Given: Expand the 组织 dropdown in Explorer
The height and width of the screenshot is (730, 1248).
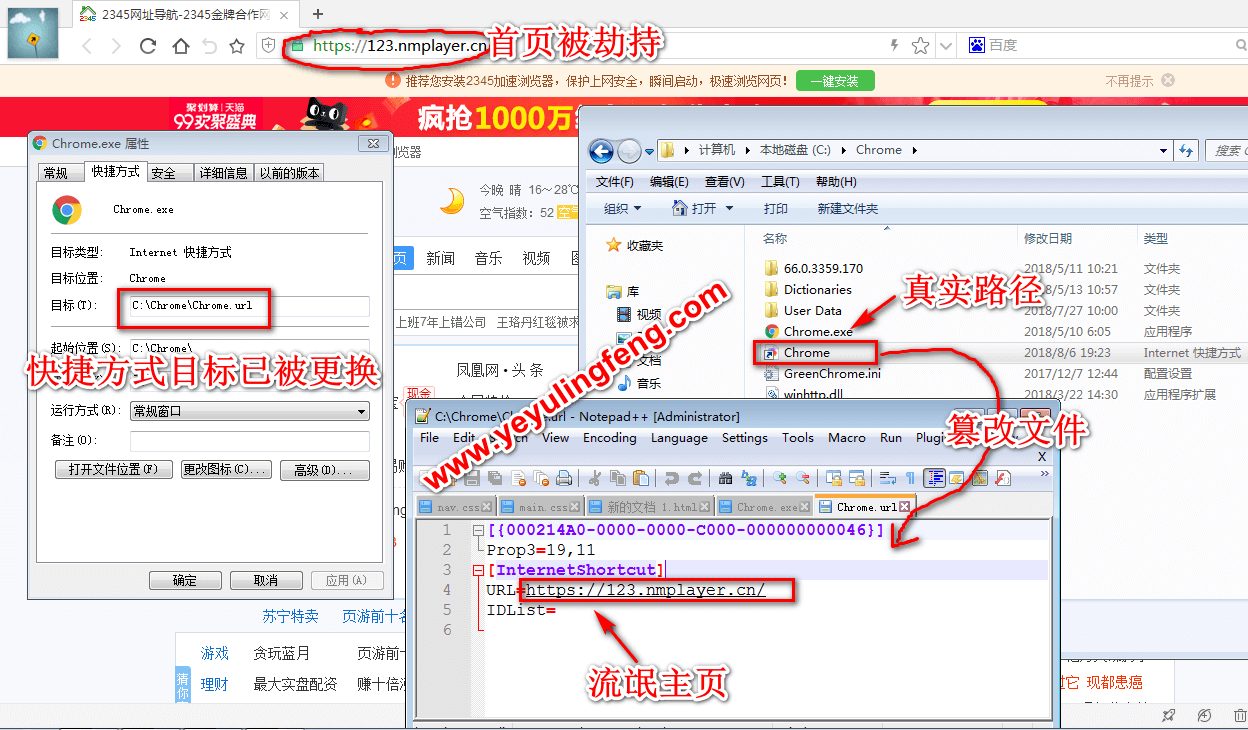Looking at the screenshot, I should [623, 209].
